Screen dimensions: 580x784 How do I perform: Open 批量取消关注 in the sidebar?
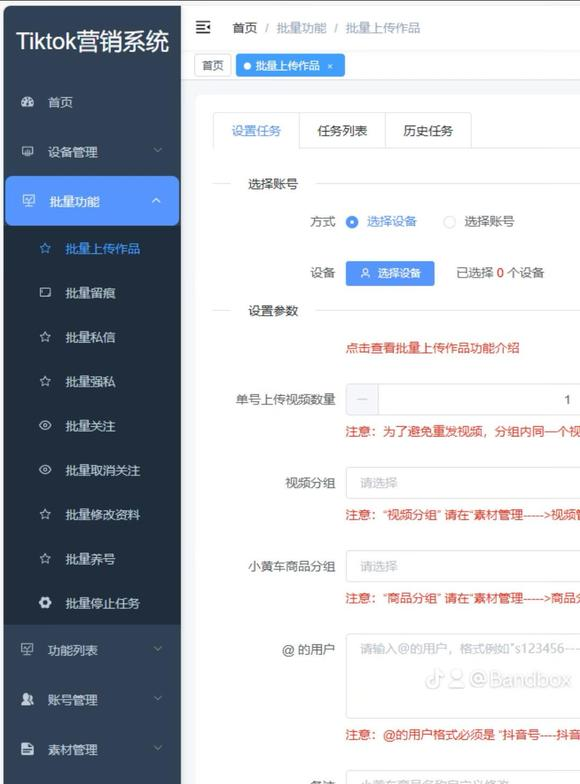[x=92, y=470]
